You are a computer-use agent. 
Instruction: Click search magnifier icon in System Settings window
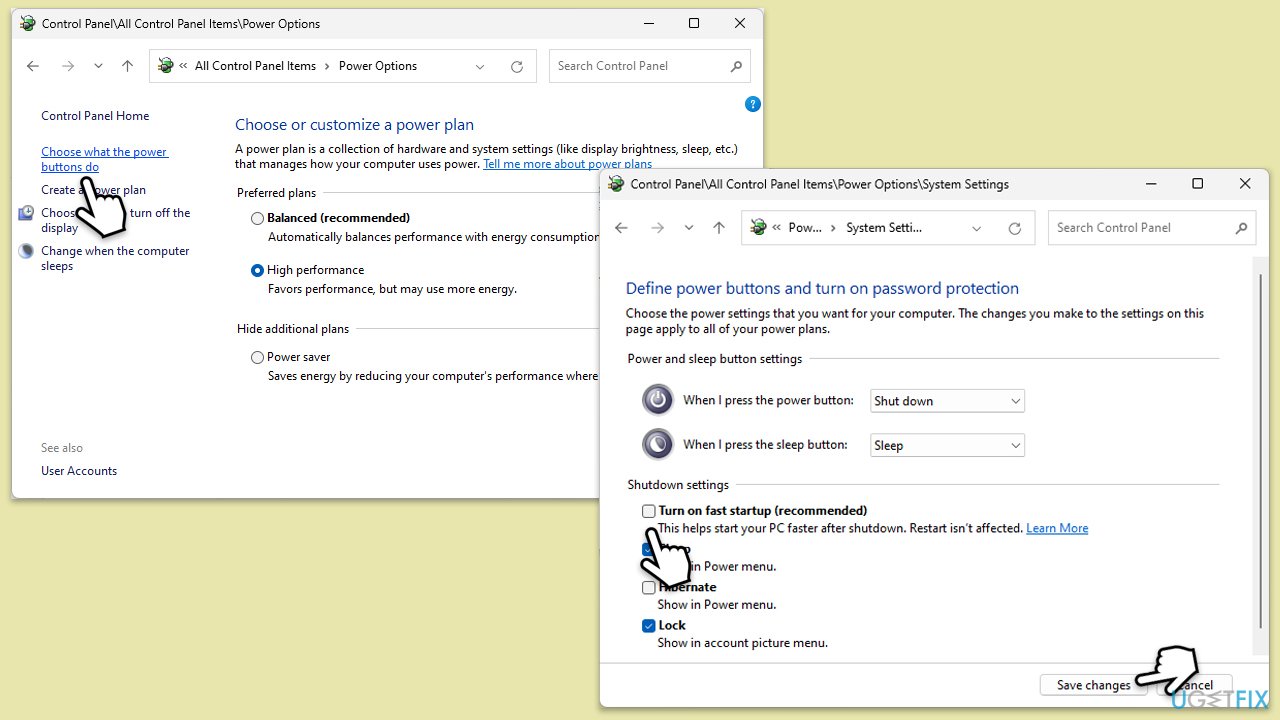(1241, 228)
